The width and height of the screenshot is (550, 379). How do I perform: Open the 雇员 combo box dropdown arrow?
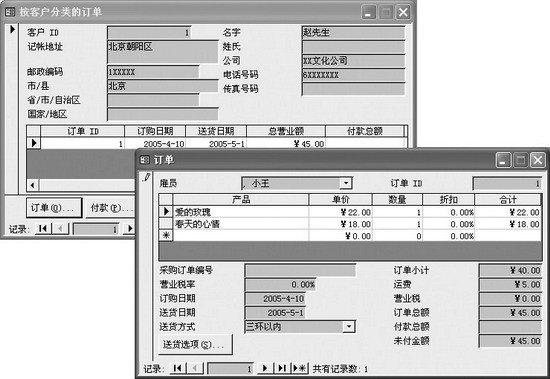(x=346, y=183)
